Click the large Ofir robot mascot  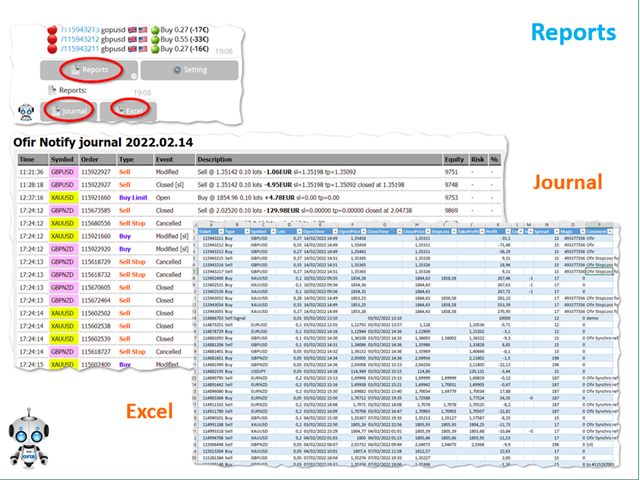click(x=29, y=438)
